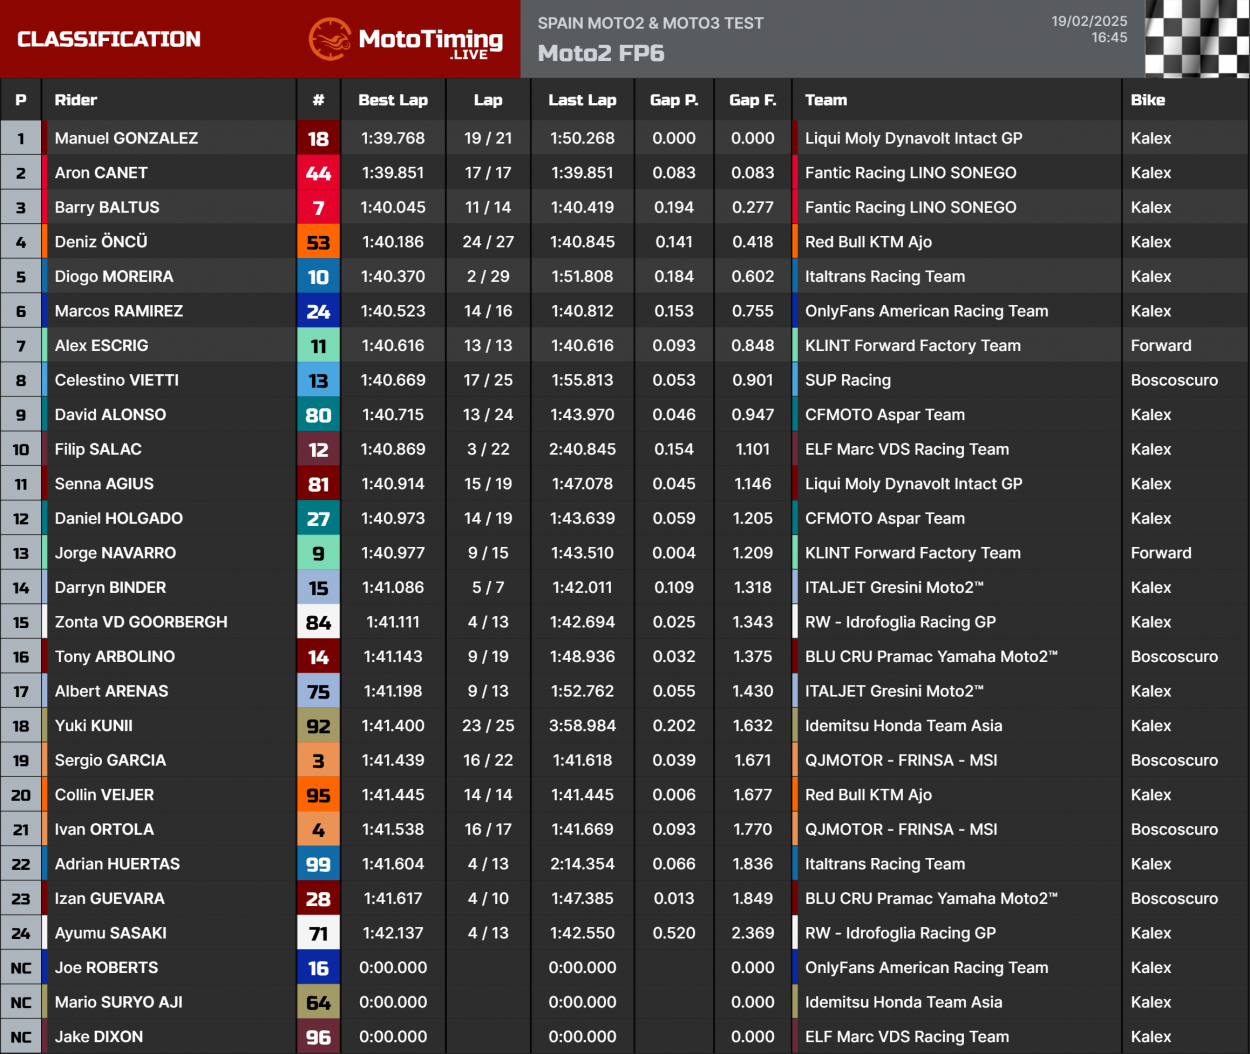This screenshot has width=1250, height=1054.
Task: Select rider Manuel GONZALEZ
Action: 126,139
